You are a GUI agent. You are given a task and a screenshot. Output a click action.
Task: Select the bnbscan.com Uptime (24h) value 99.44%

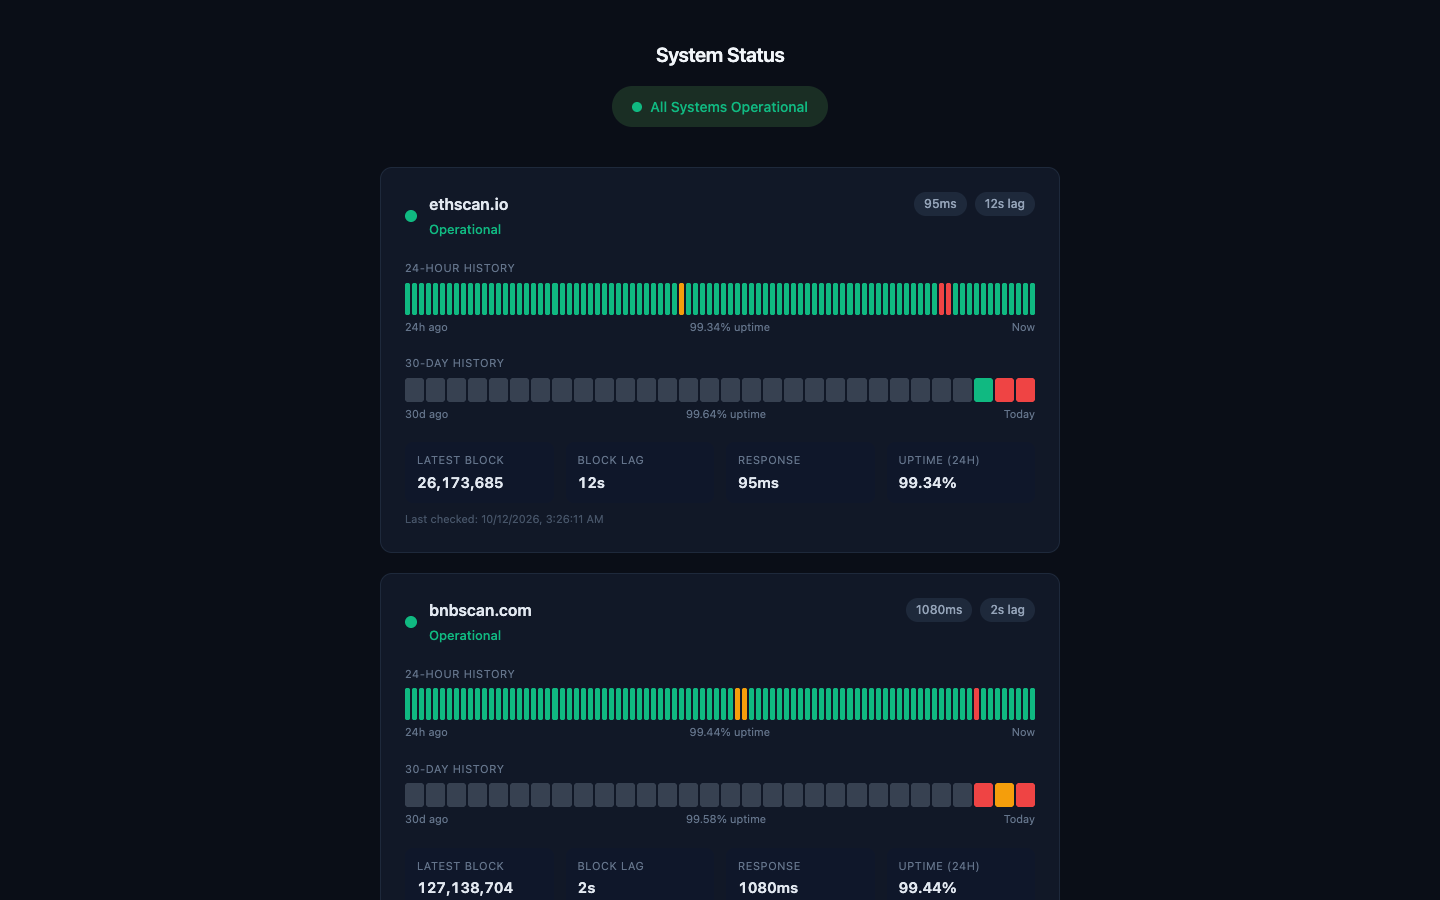[927, 888]
